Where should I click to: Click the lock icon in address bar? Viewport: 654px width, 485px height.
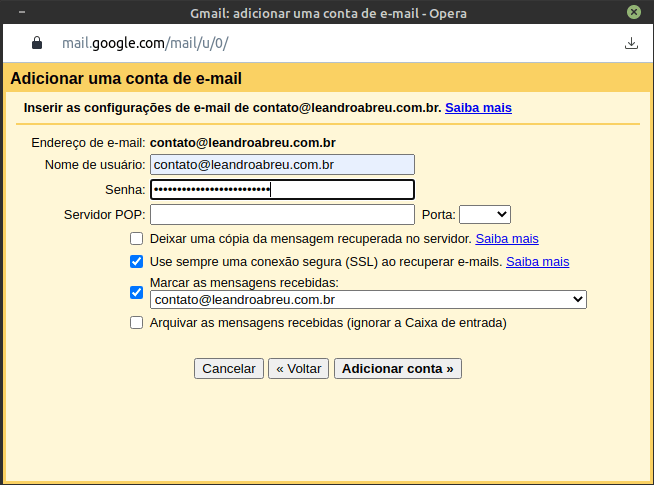(37, 43)
